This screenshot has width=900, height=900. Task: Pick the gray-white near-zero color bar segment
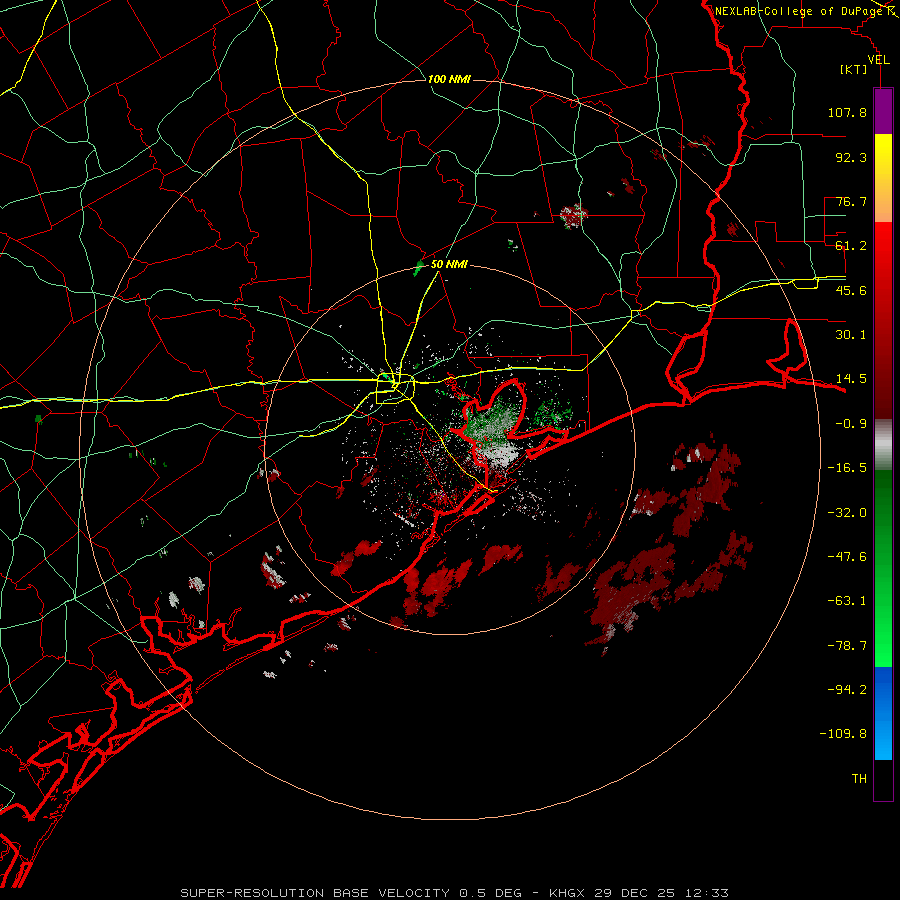coord(883,445)
